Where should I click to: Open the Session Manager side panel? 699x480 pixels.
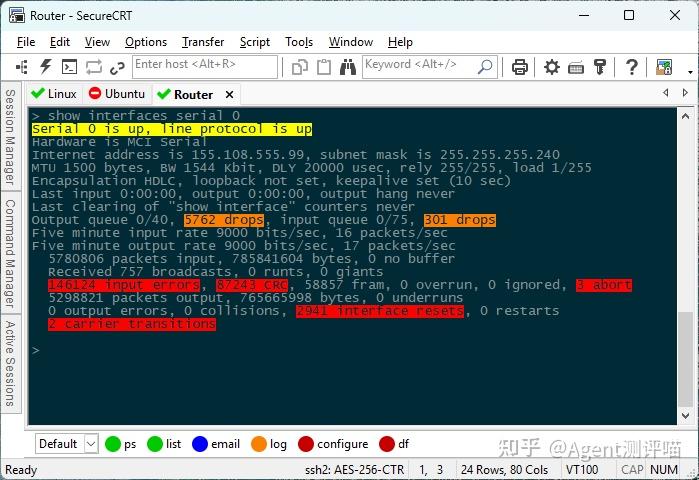(x=10, y=136)
